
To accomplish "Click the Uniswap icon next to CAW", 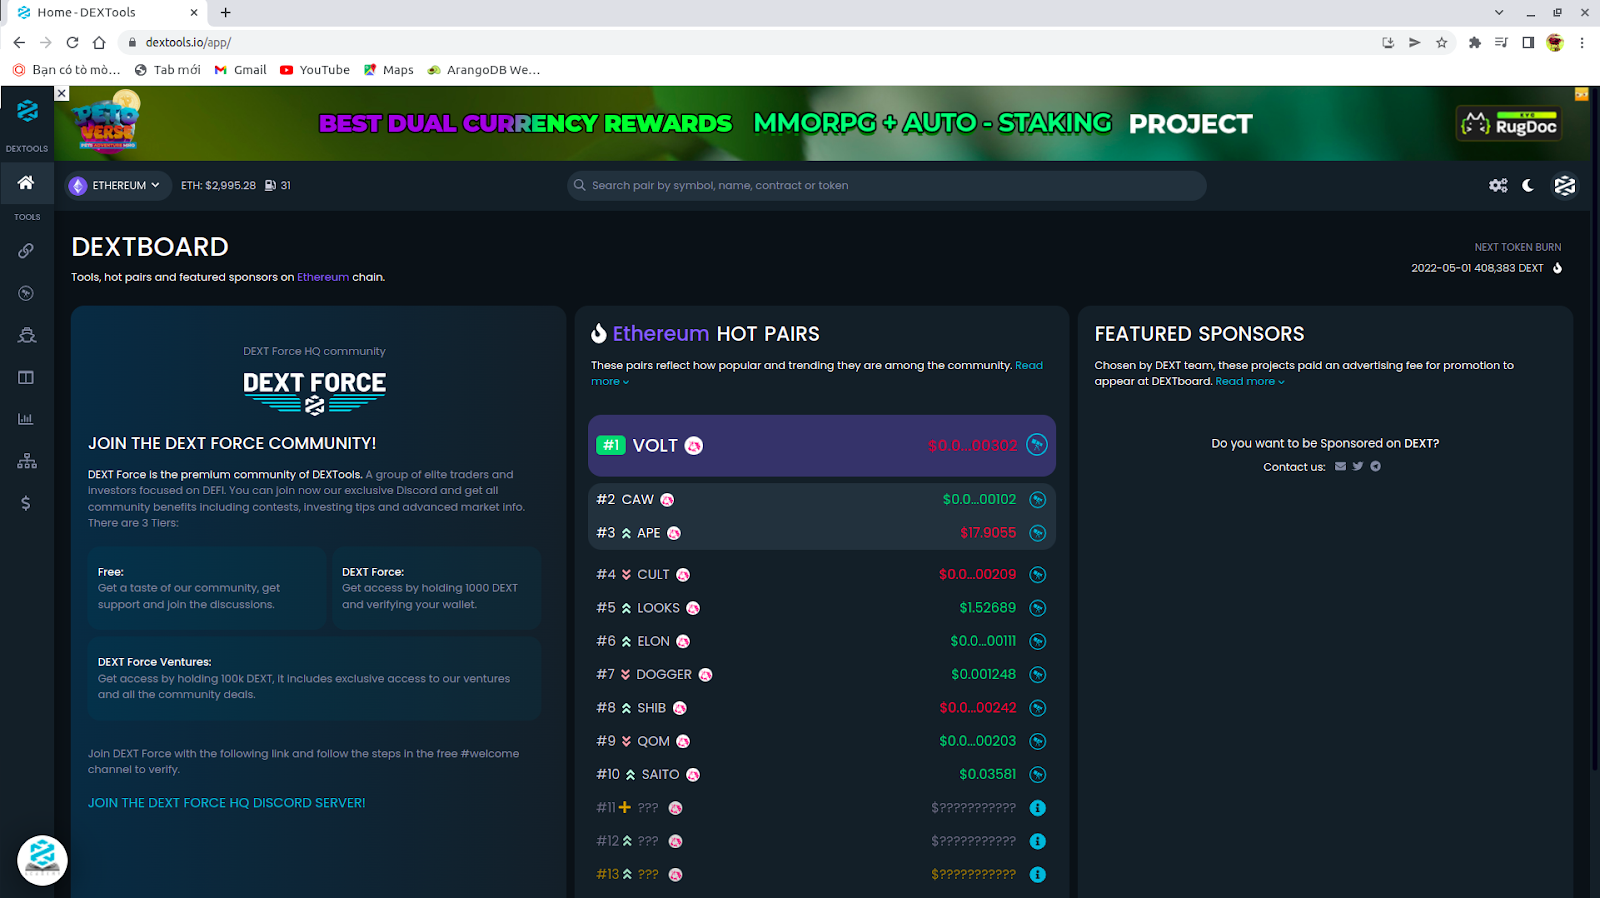I will click(667, 500).
